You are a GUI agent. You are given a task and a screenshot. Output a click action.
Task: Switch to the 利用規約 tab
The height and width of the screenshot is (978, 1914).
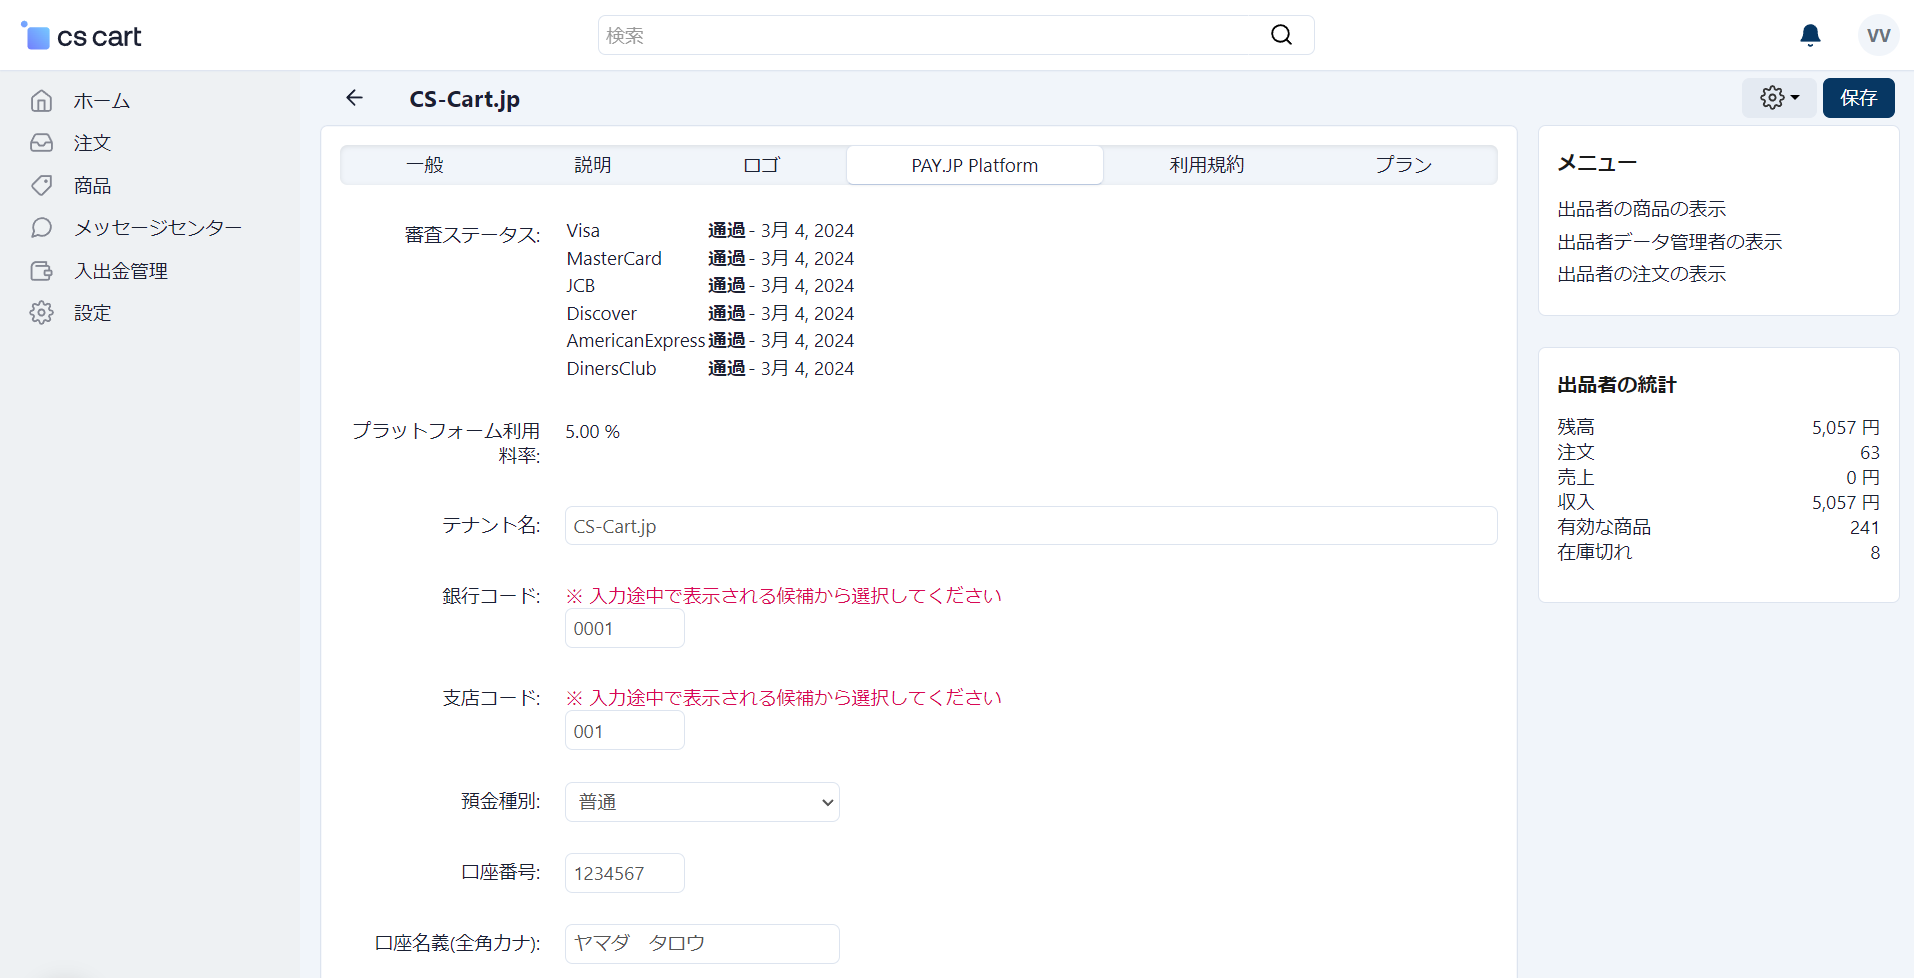coord(1207,165)
